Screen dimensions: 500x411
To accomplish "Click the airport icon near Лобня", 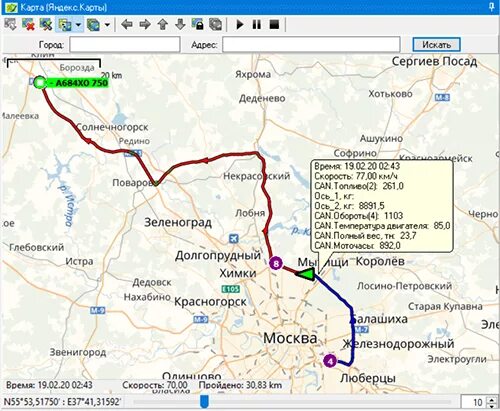I will [x=234, y=239].
